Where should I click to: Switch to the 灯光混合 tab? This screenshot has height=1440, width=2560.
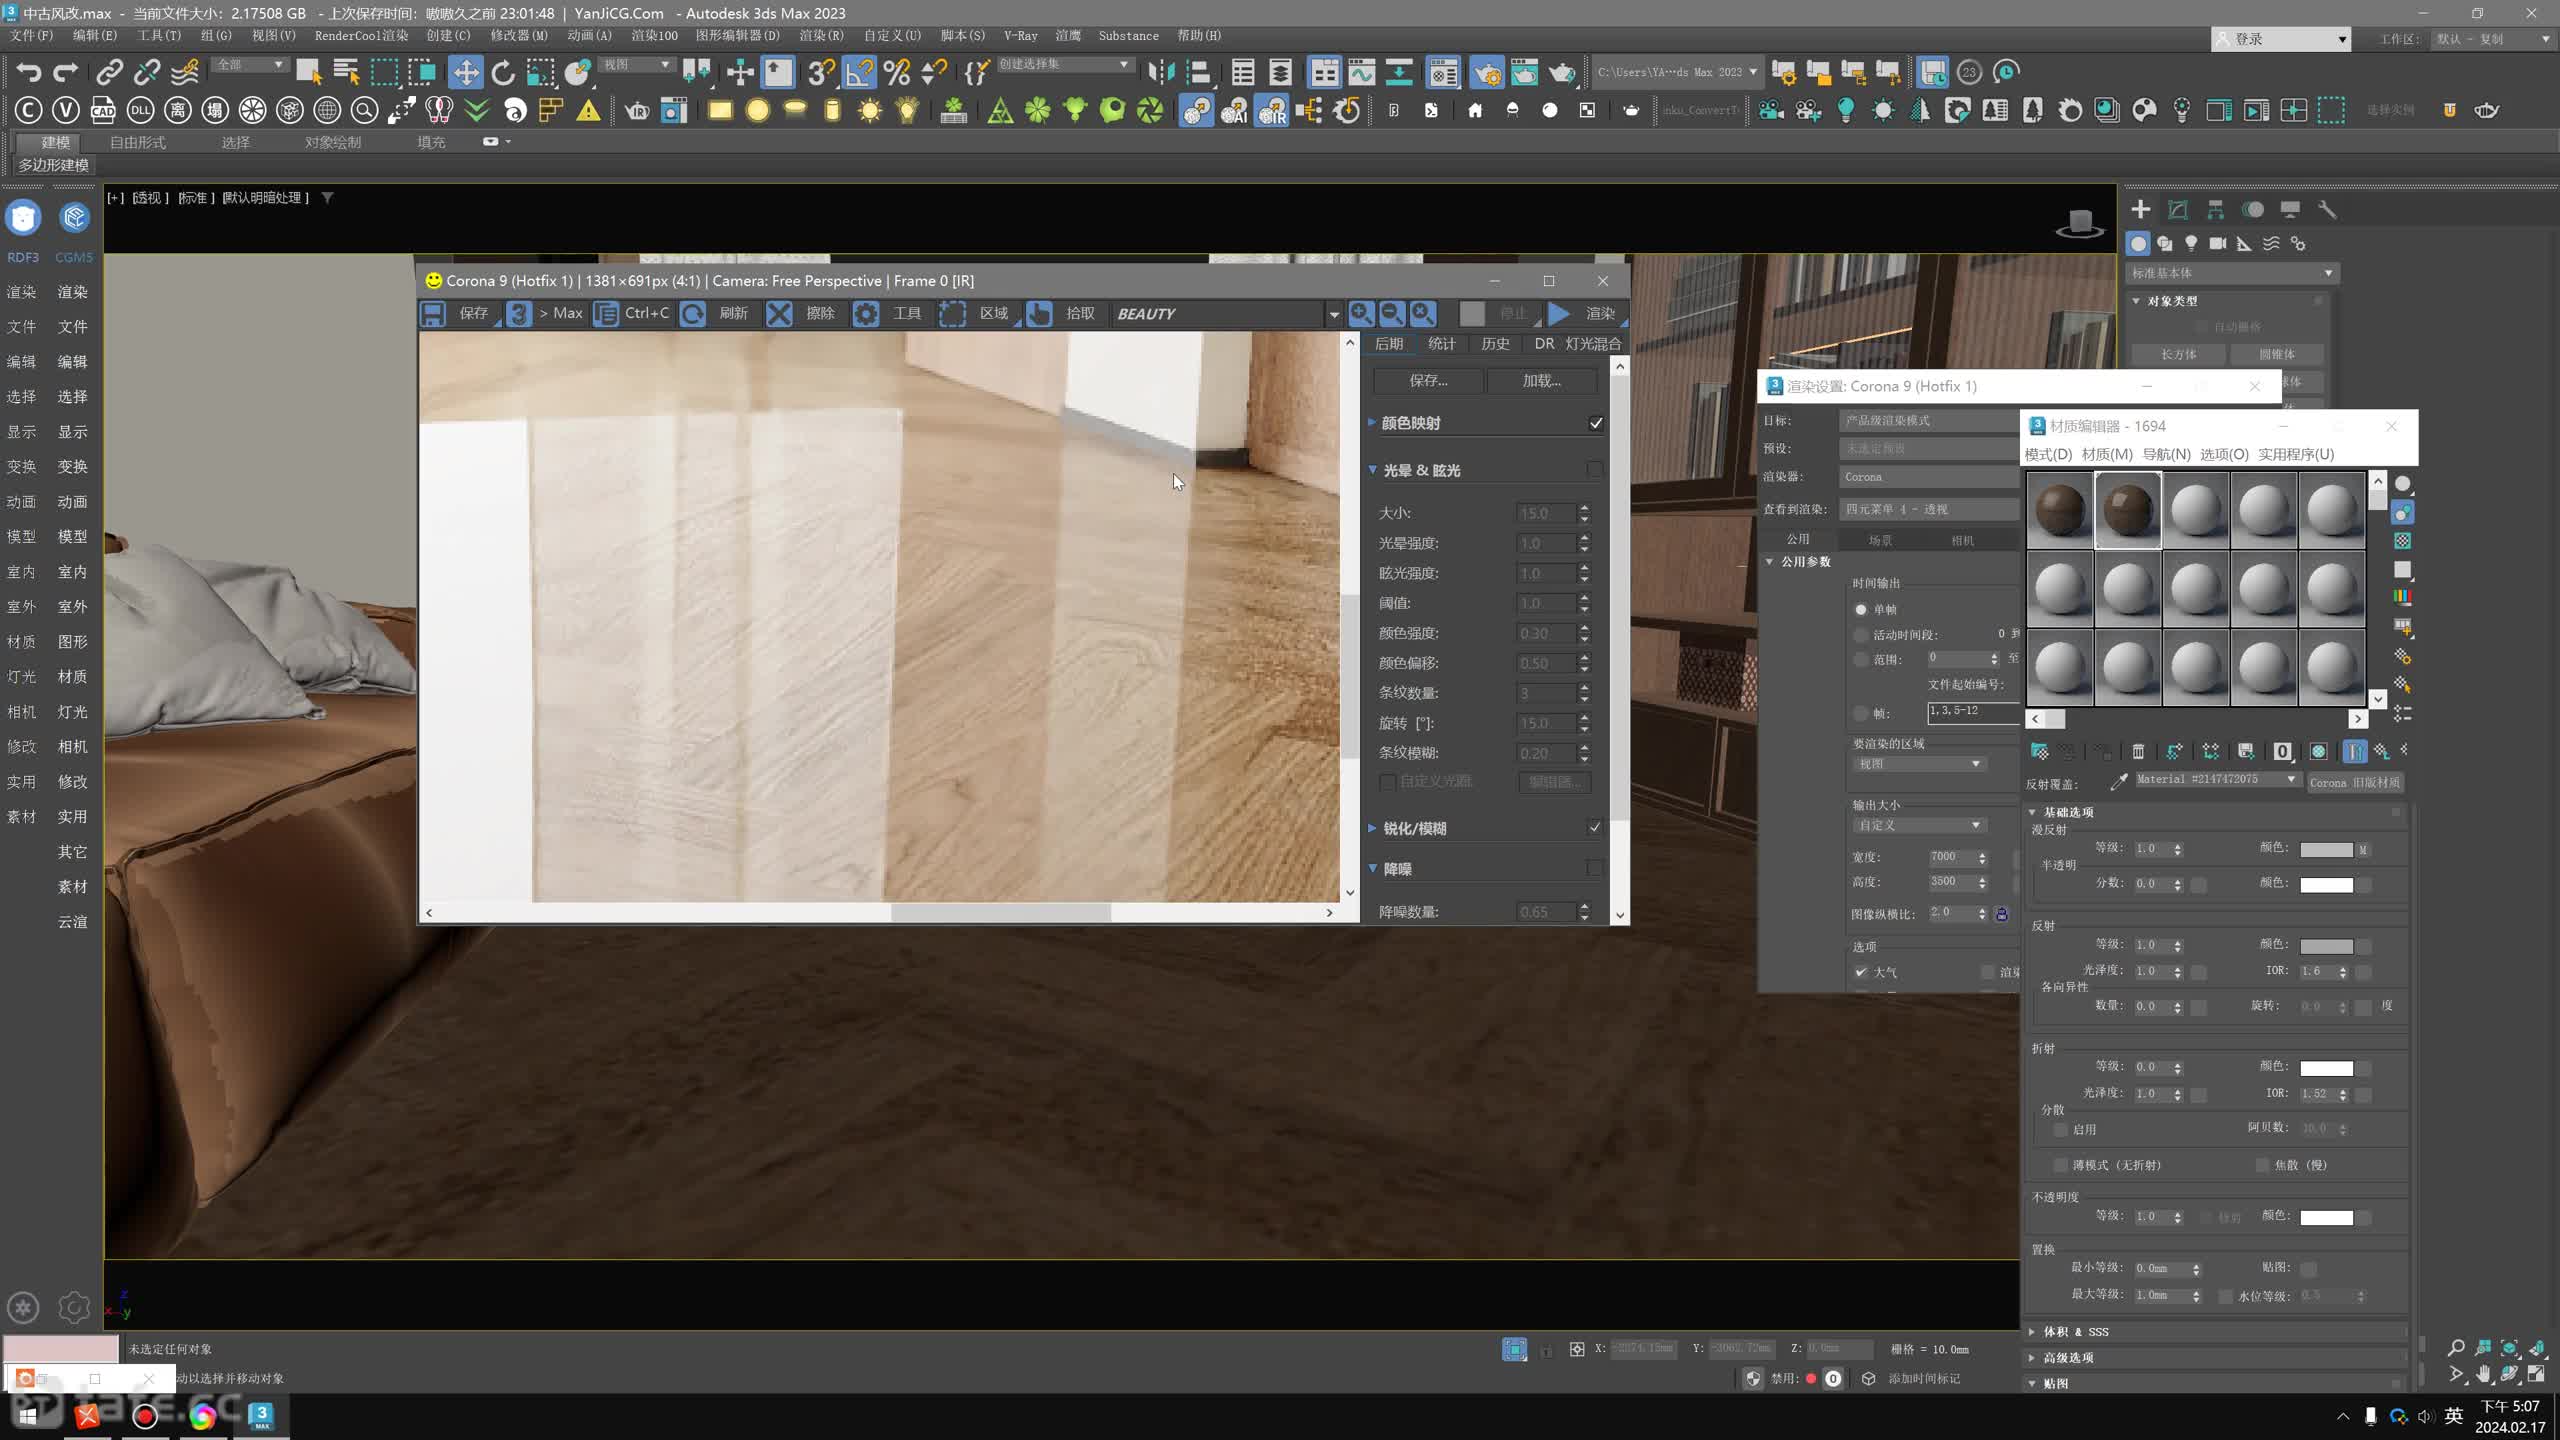point(1593,343)
